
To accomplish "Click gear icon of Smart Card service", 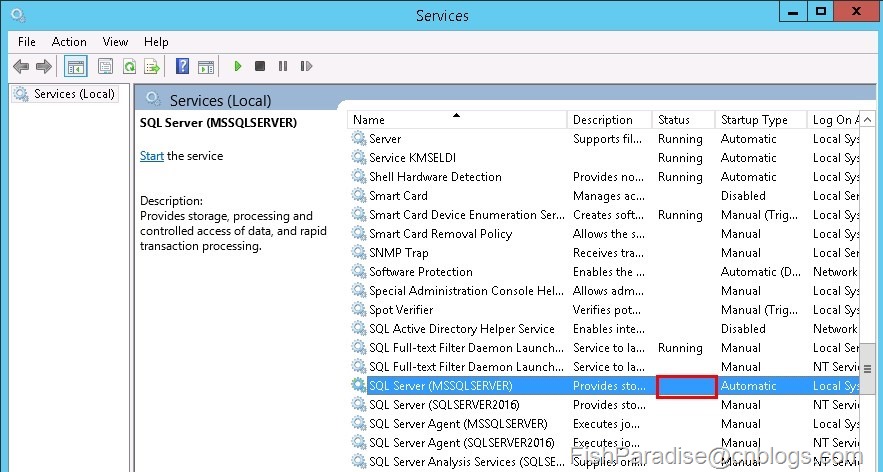I will [x=359, y=195].
